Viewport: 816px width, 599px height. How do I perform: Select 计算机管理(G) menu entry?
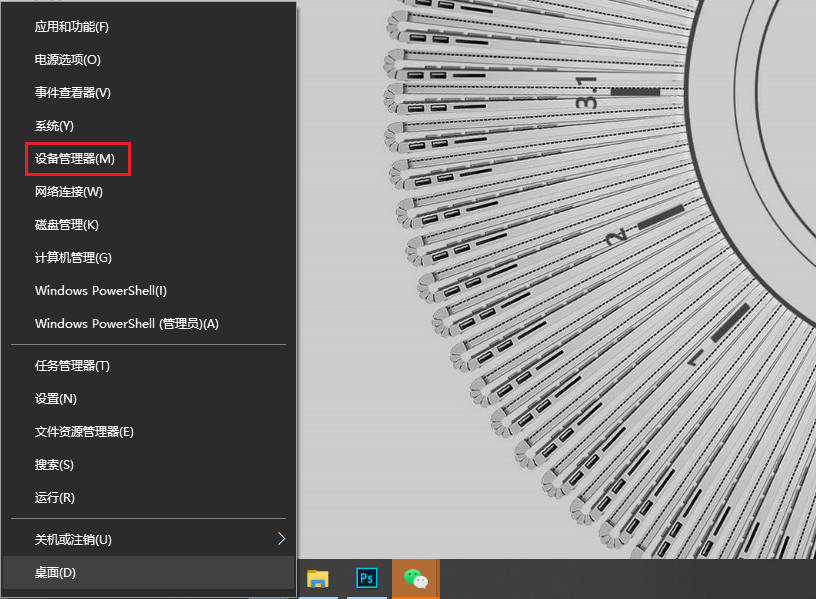pyautogui.click(x=73, y=258)
